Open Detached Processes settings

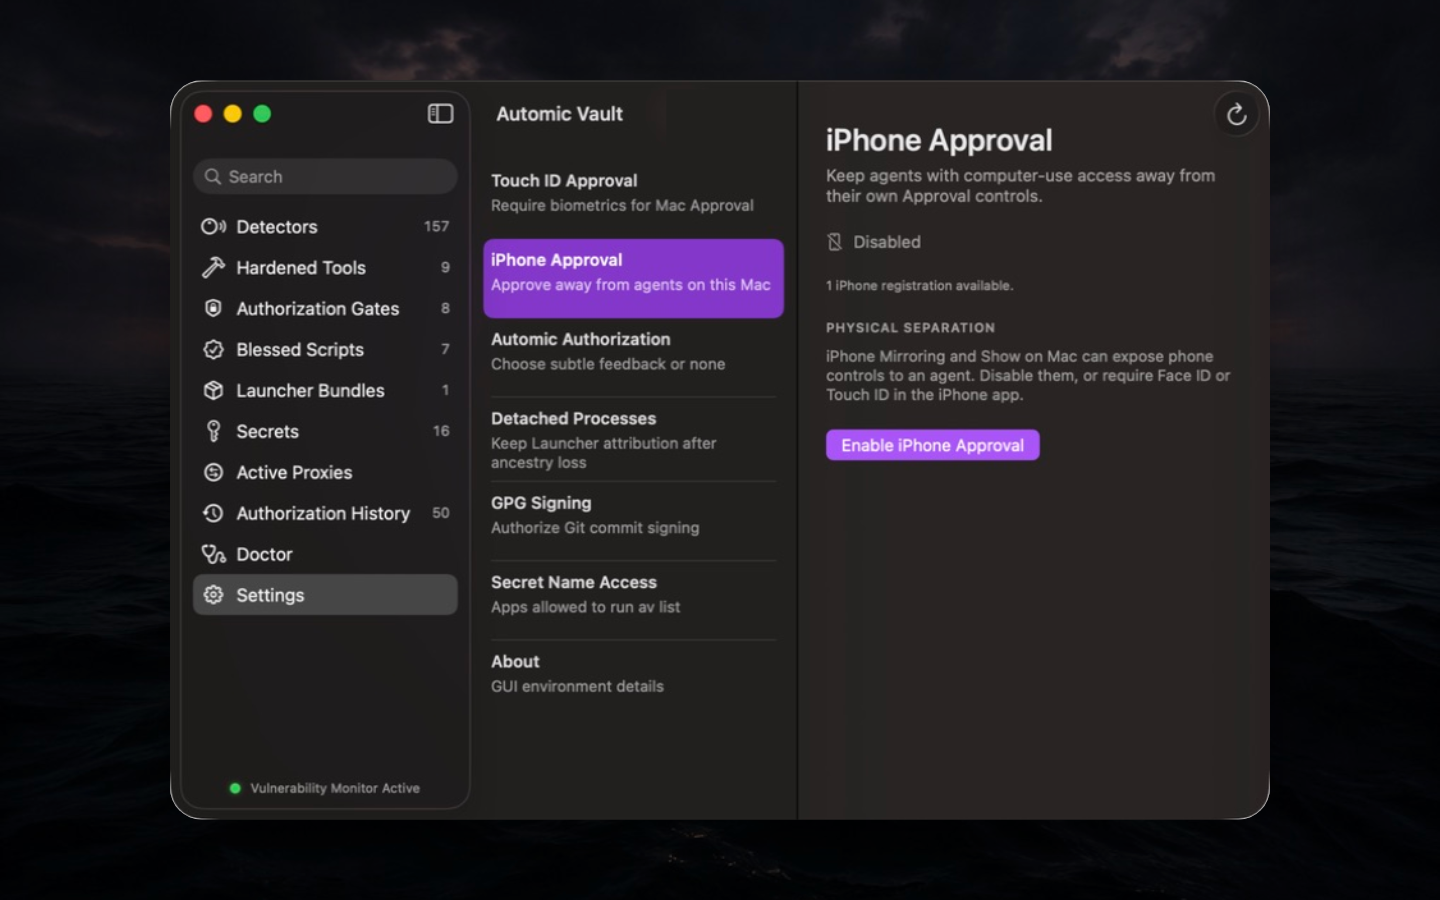point(633,440)
